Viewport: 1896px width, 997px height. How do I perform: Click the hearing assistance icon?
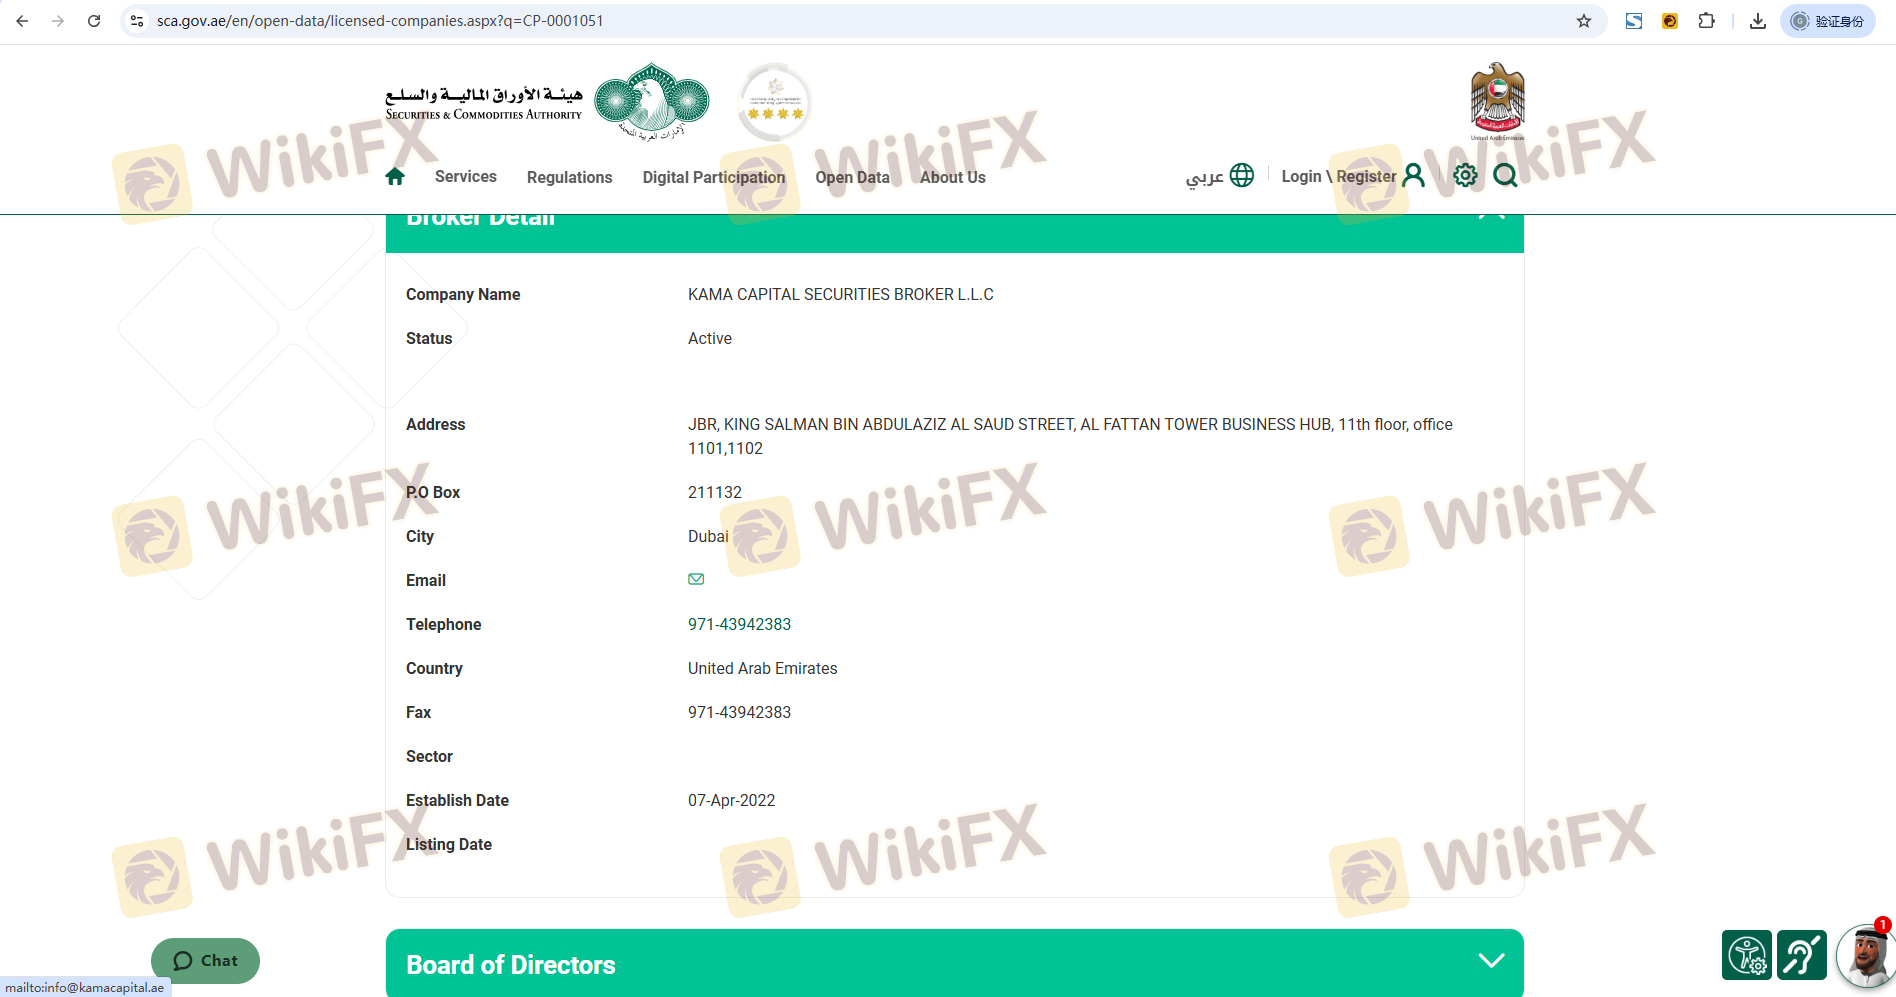[1801, 955]
